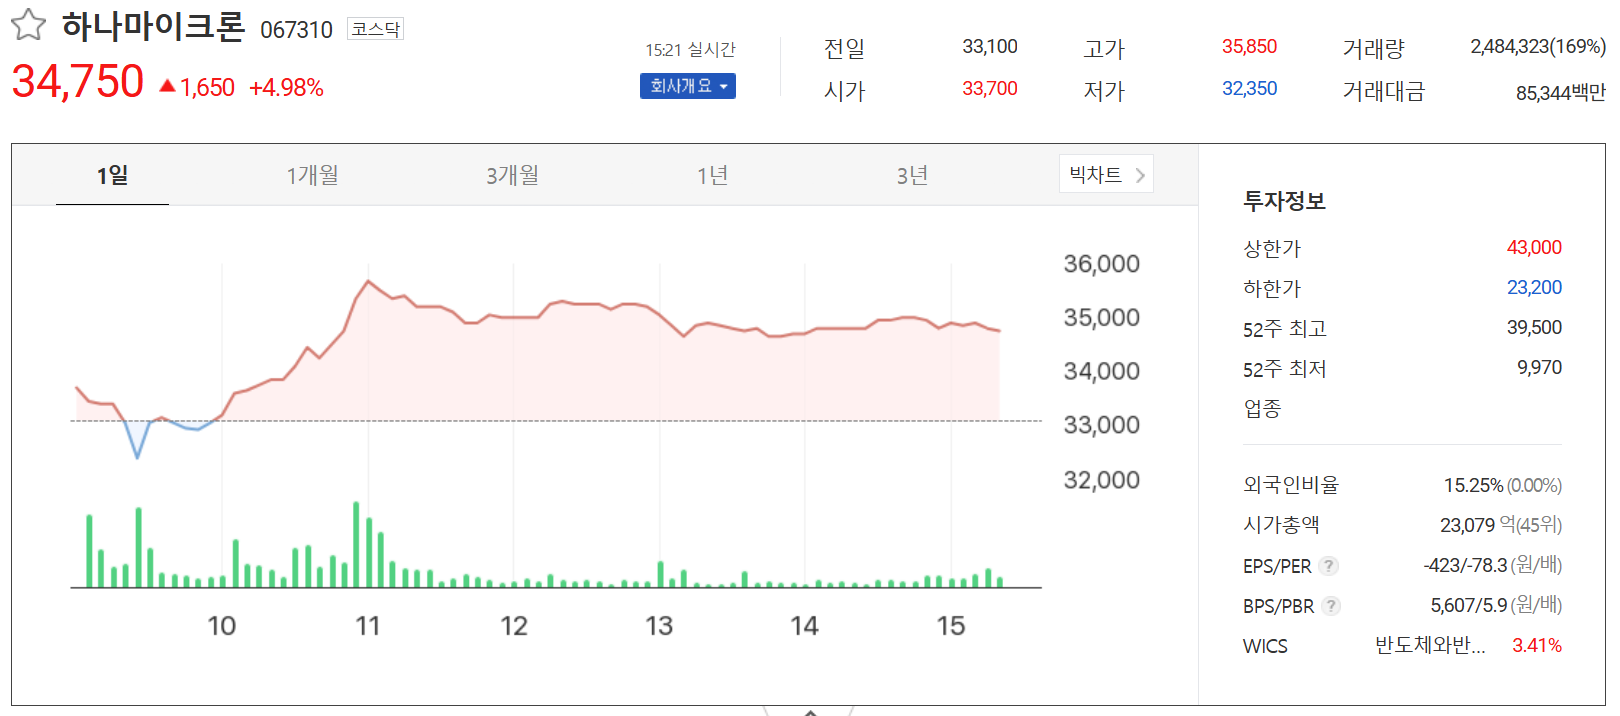Click the 52주 최고 value 39,500
The width and height of the screenshot is (1620, 716).
pyautogui.click(x=1534, y=328)
